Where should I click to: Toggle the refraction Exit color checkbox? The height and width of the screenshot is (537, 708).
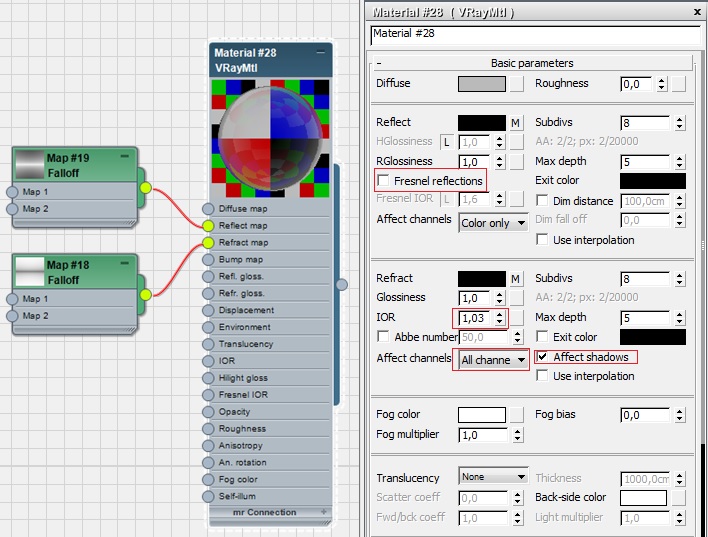click(542, 336)
